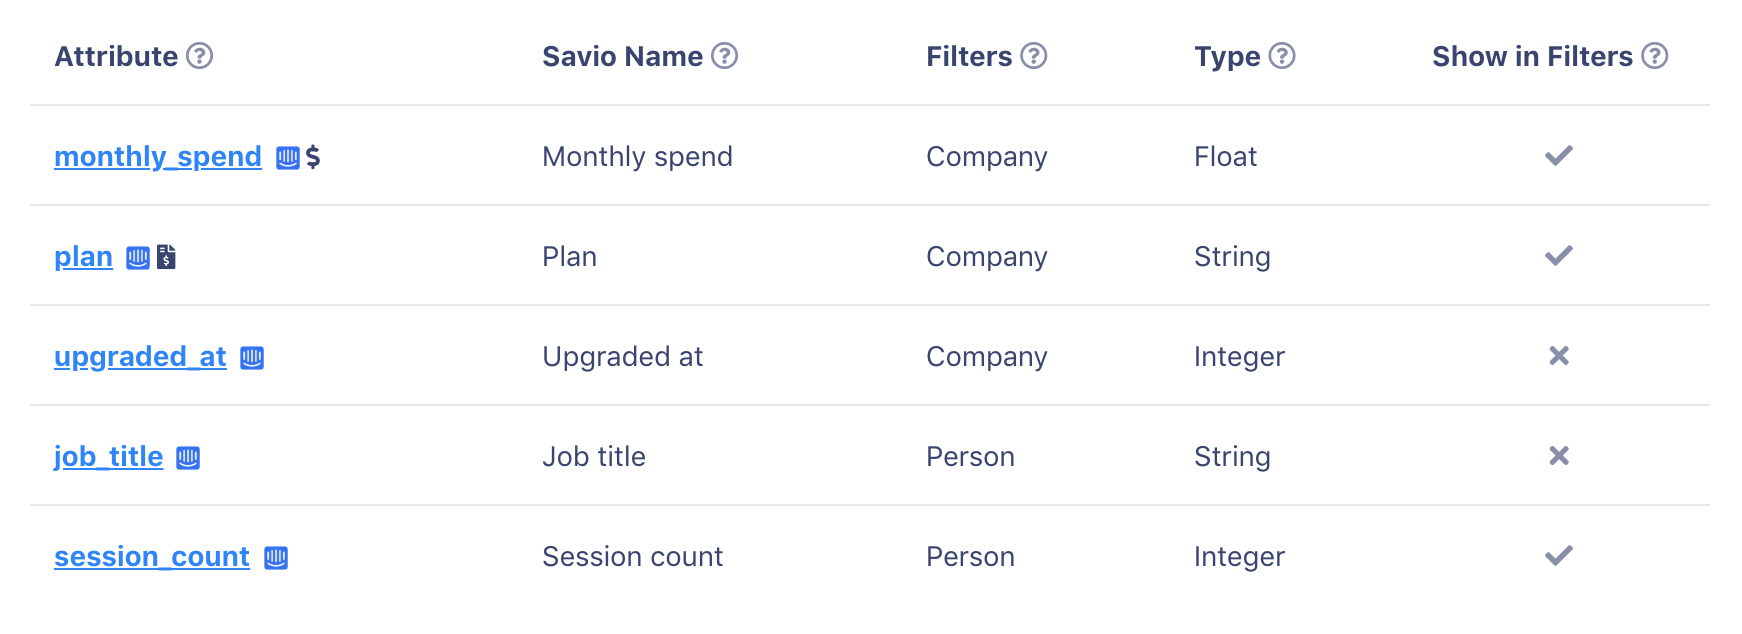
Task: Open the help icon beside Type header
Action: (1282, 56)
